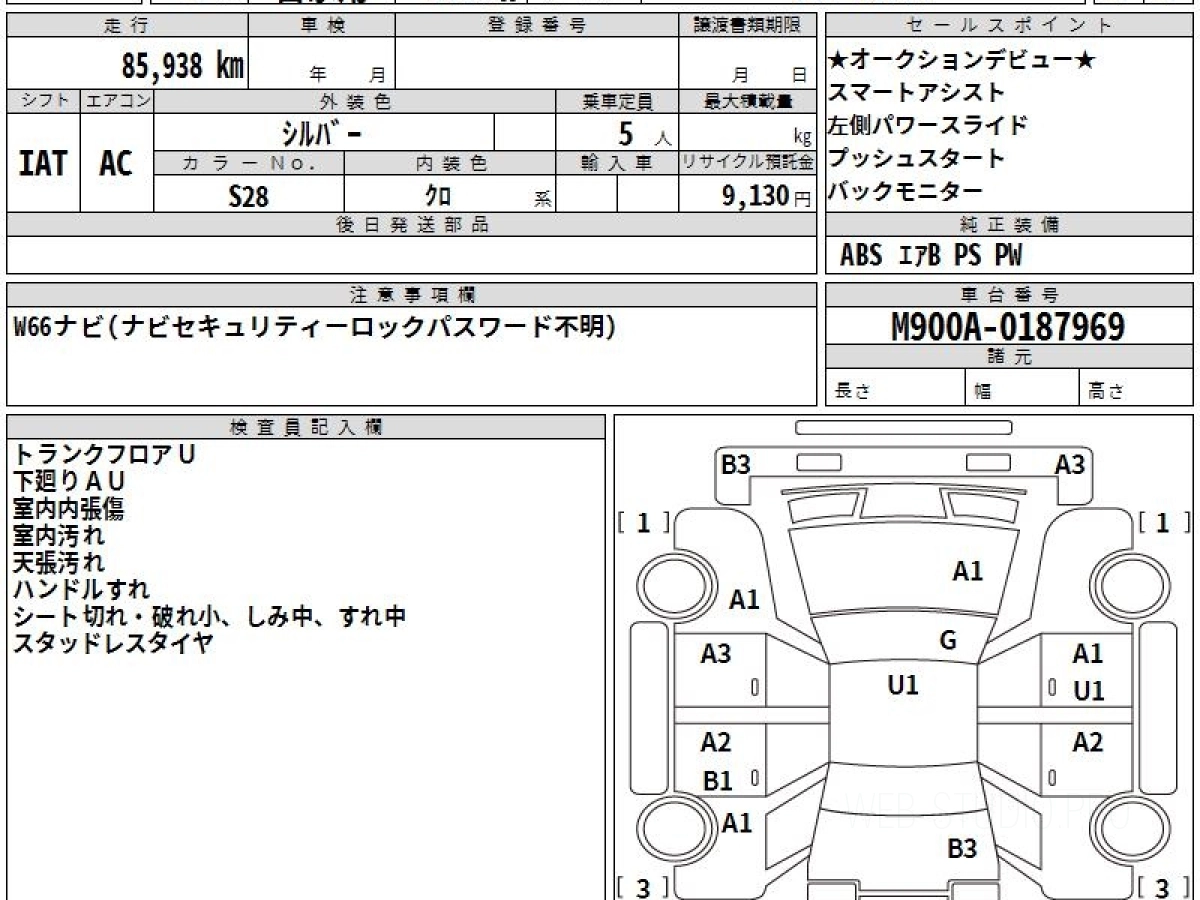Click the B3 mark on rear panel

point(962,849)
